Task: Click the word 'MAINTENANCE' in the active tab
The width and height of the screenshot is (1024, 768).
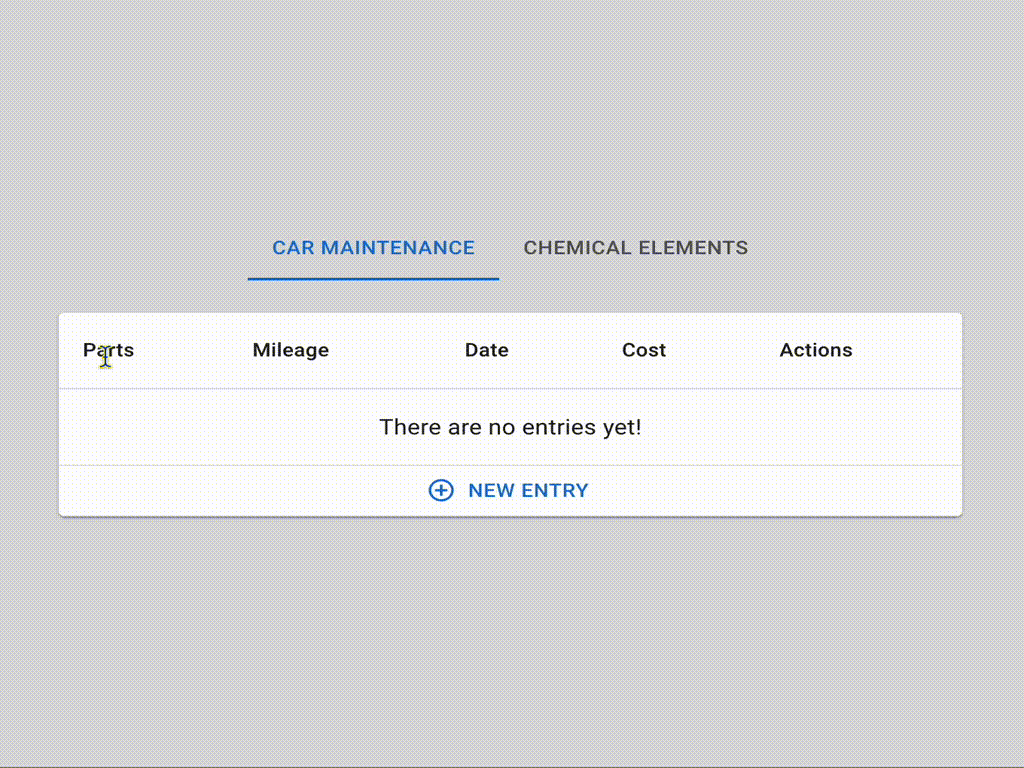Action: coord(398,248)
